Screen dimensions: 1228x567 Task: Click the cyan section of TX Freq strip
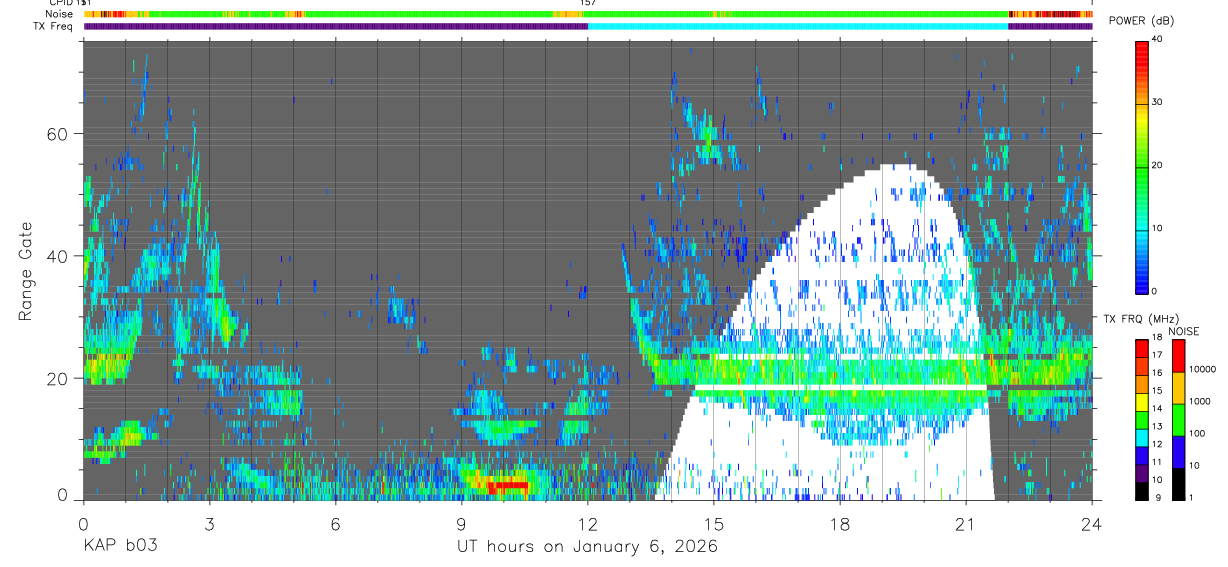click(x=797, y=26)
